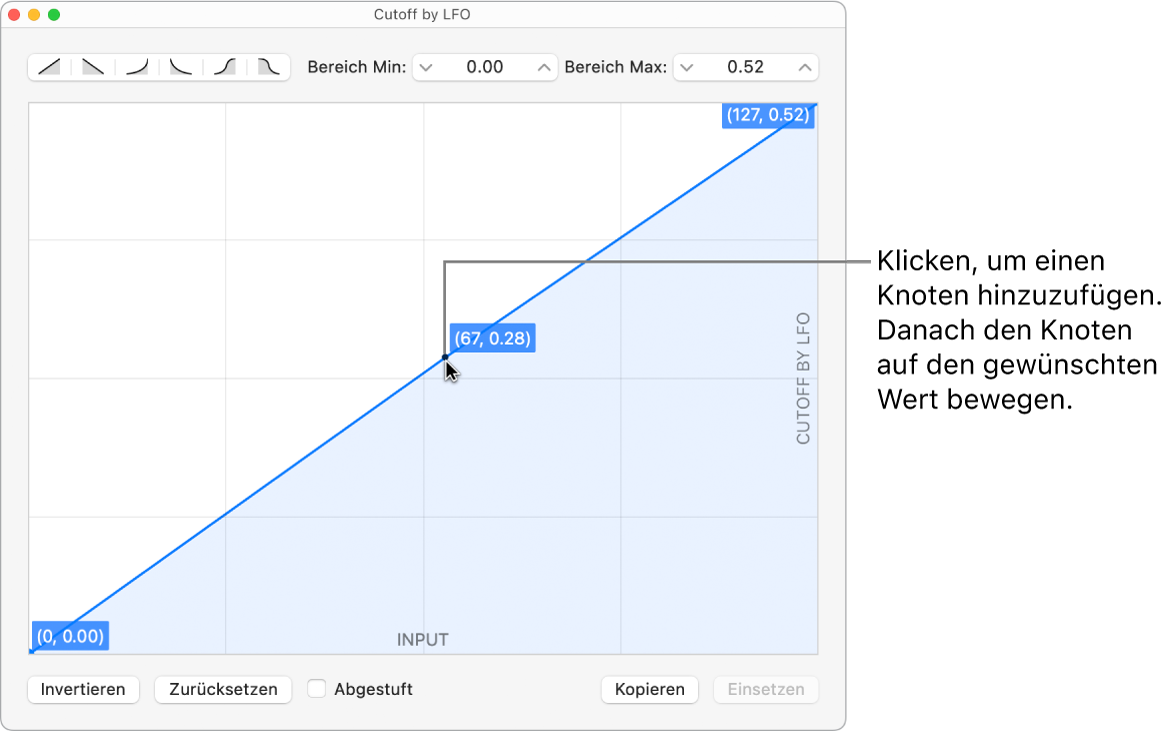Click the green zoom window button
Image resolution: width=1168 pixels, height=732 pixels.
pyautogui.click(x=54, y=15)
